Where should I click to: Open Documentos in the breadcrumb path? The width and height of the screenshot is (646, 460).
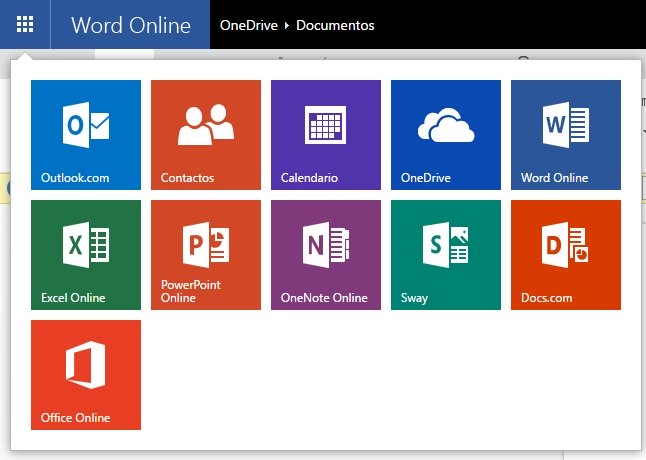coord(335,25)
